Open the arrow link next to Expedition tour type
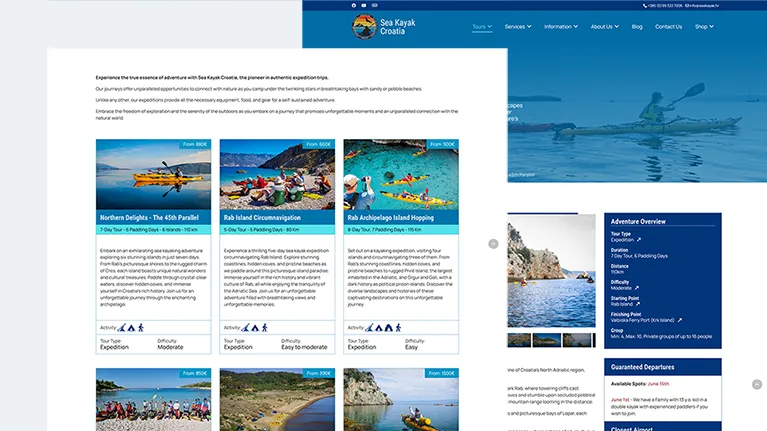The height and width of the screenshot is (431, 767). 638,240
